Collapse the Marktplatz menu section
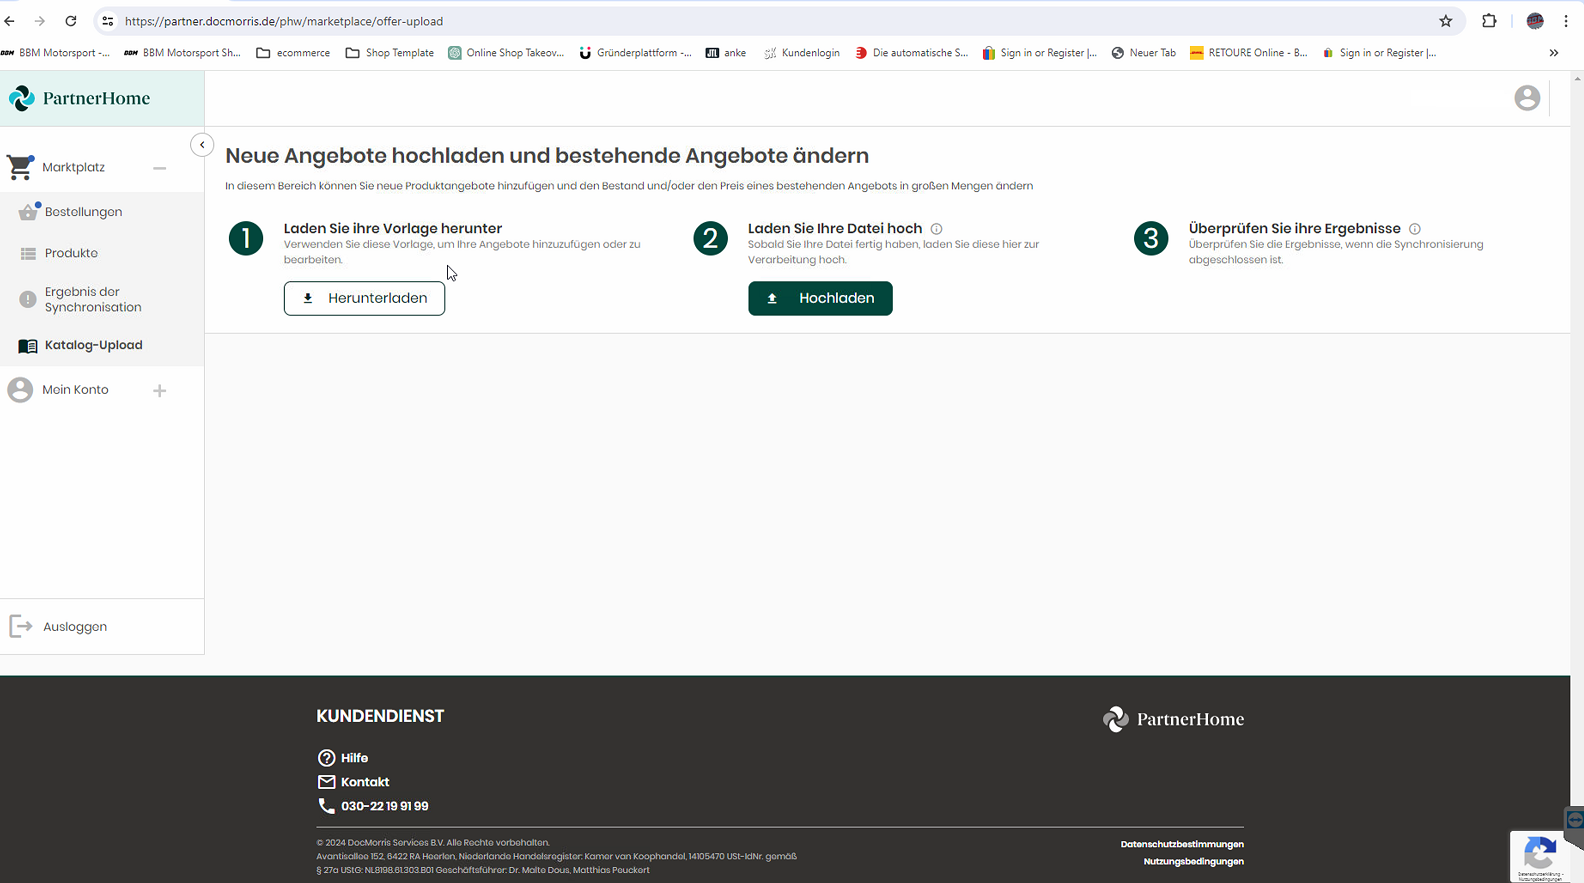Screen dimensions: 1584x883 [x=159, y=168]
